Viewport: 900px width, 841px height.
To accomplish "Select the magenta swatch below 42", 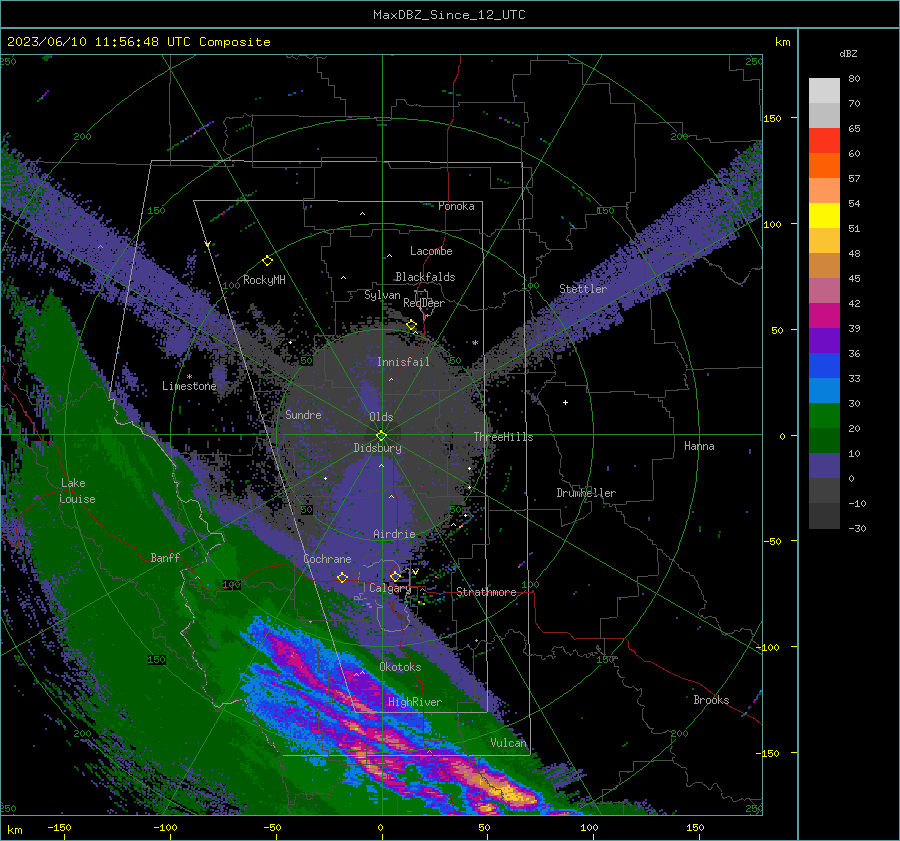I will (824, 315).
